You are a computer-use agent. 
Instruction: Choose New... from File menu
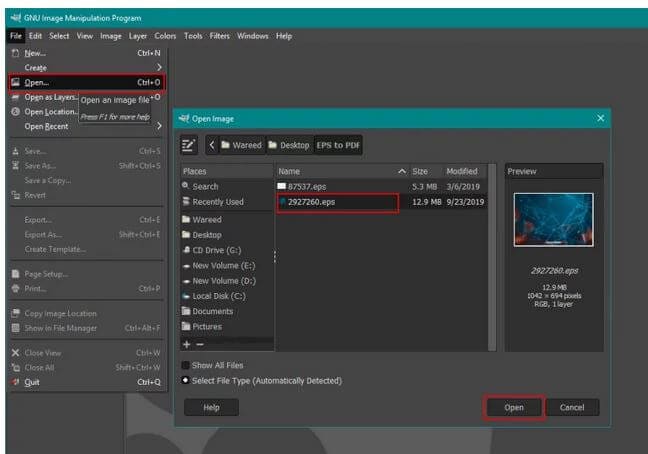click(87, 53)
